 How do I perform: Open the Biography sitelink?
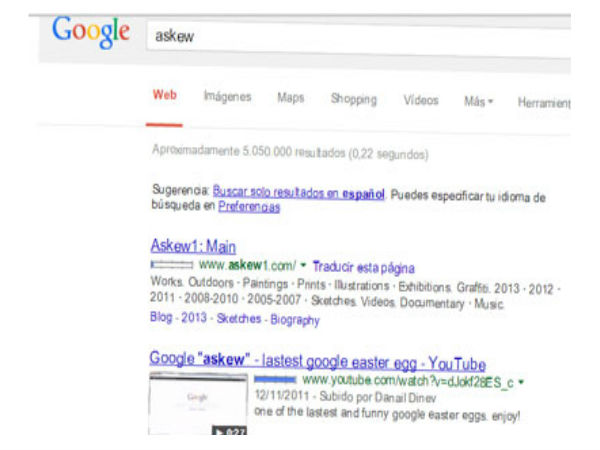(x=295, y=320)
